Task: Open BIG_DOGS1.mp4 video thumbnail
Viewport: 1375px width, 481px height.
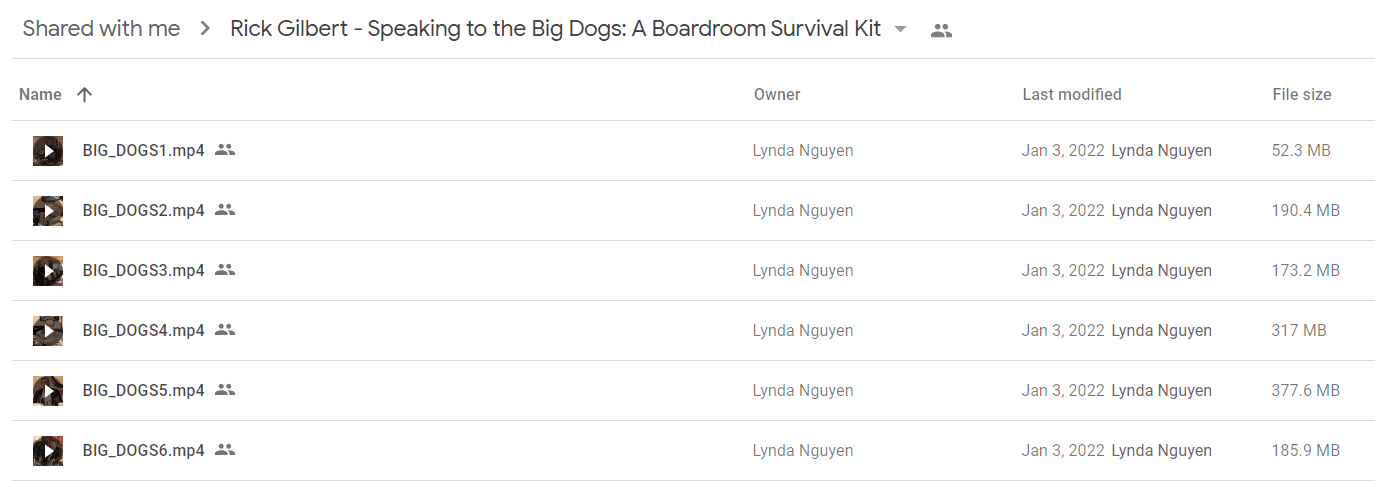Action: pos(48,151)
